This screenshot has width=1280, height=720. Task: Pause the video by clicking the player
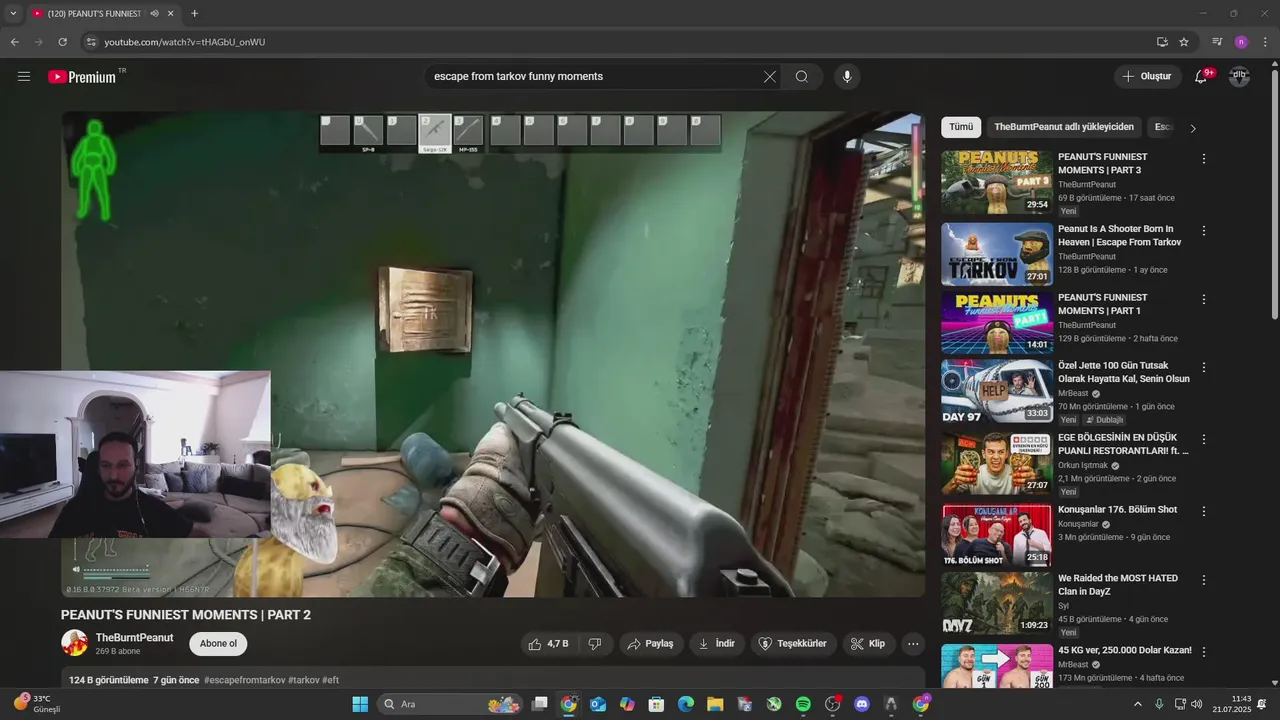(493, 354)
